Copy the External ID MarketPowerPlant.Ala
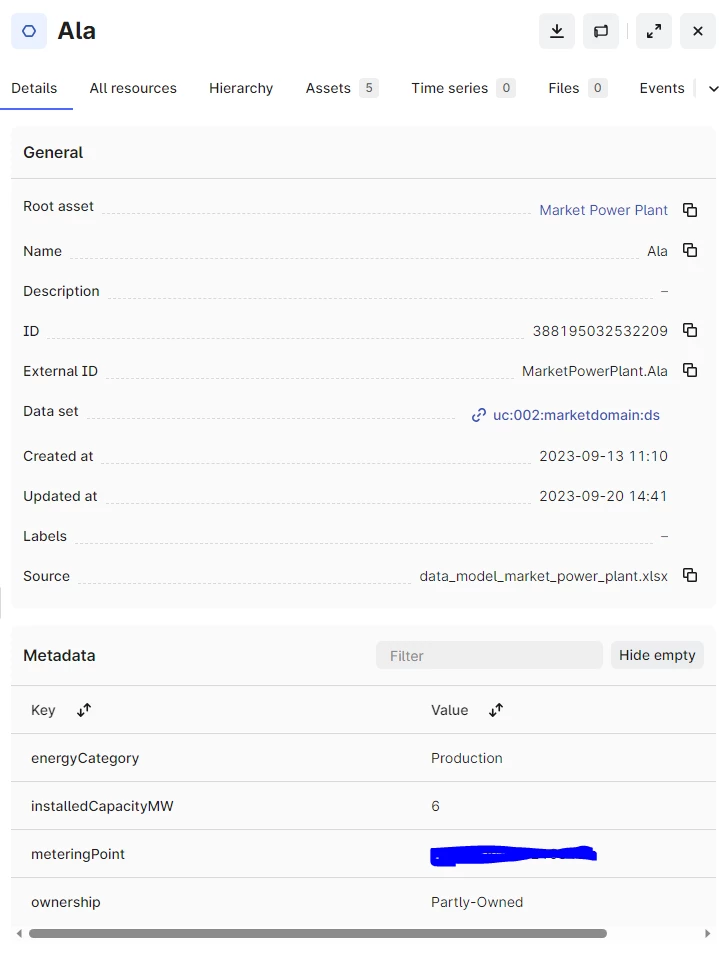The width and height of the screenshot is (719, 954). (690, 370)
